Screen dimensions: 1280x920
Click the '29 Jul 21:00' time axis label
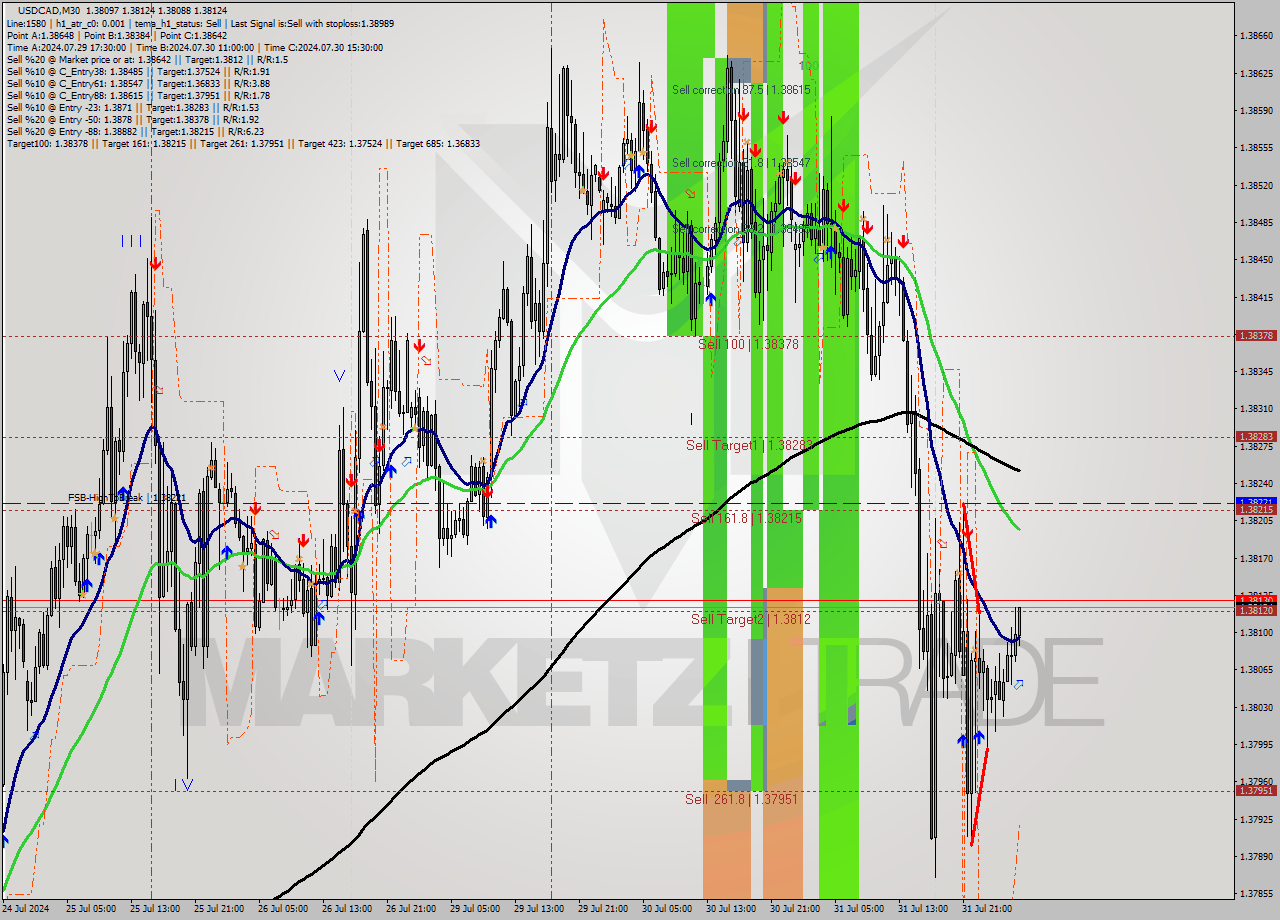pyautogui.click(x=602, y=909)
